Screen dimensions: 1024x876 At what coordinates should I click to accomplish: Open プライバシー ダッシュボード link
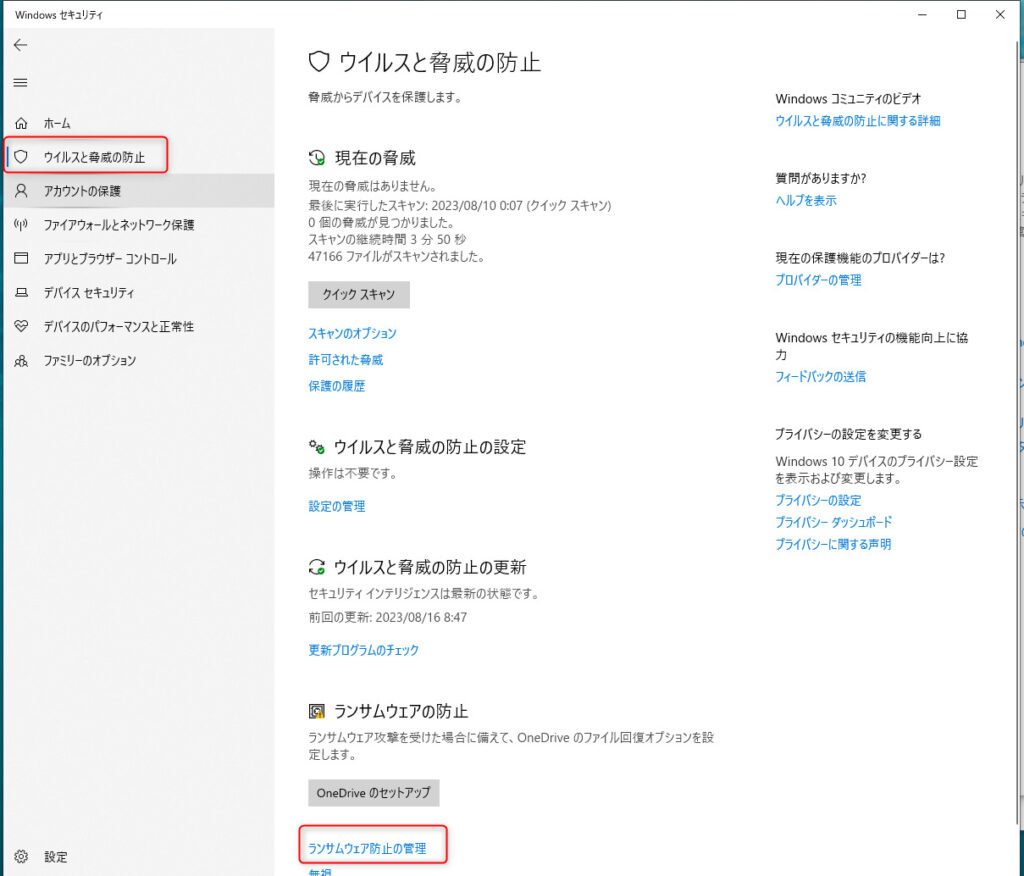pos(833,522)
